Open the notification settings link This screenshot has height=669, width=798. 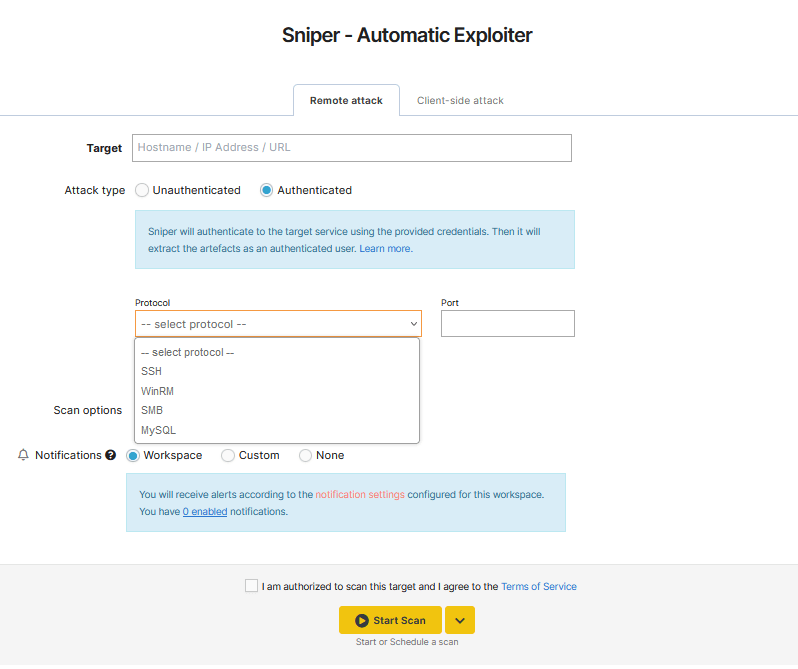(360, 494)
